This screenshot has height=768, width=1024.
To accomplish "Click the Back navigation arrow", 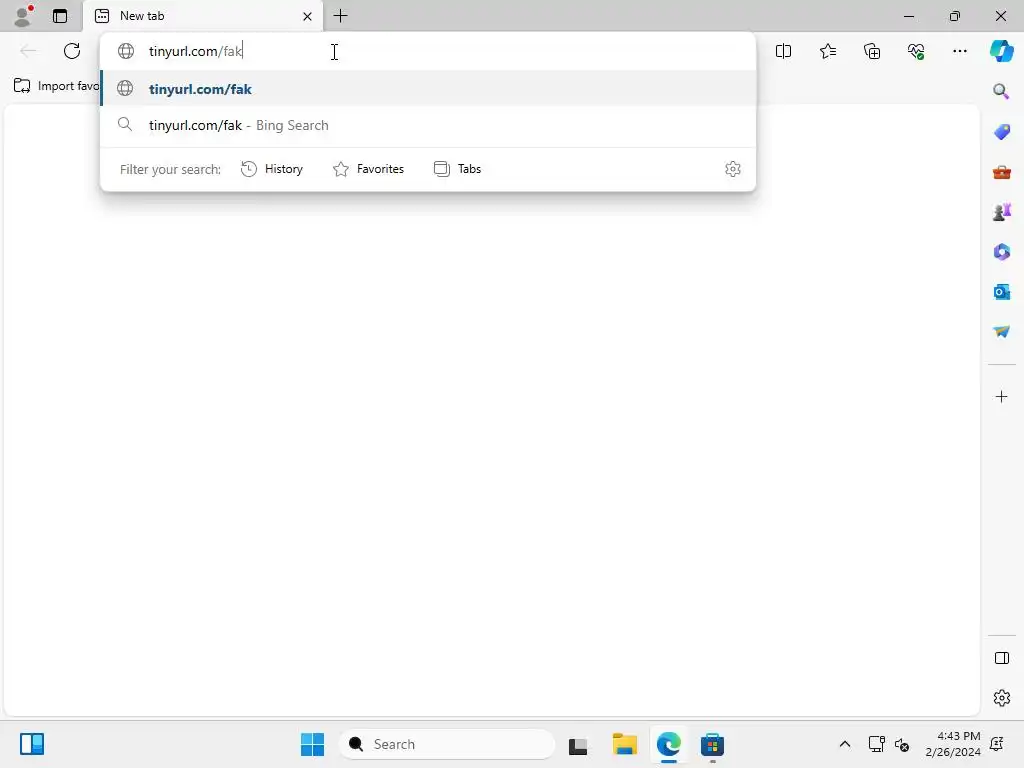I will (x=28, y=51).
